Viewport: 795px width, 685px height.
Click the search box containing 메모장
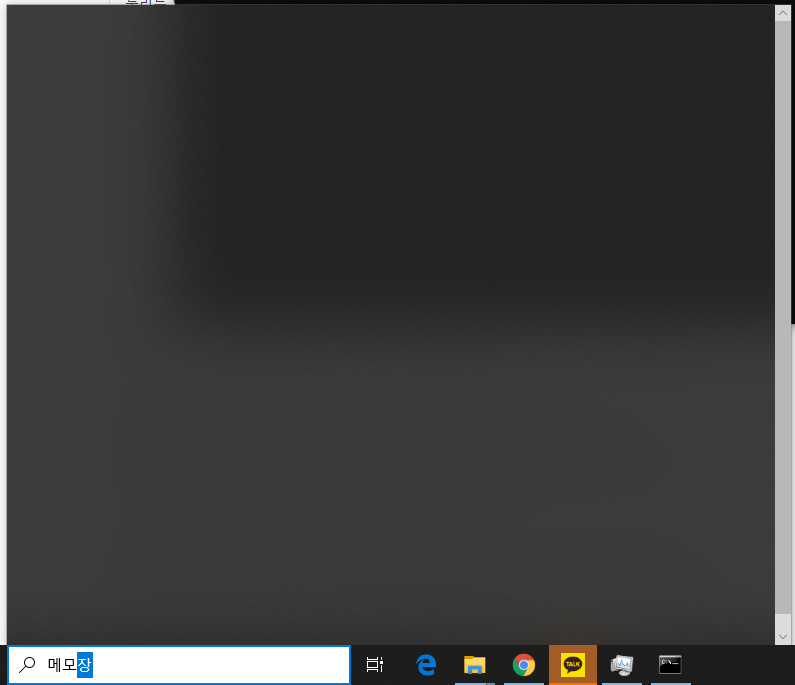click(x=179, y=664)
